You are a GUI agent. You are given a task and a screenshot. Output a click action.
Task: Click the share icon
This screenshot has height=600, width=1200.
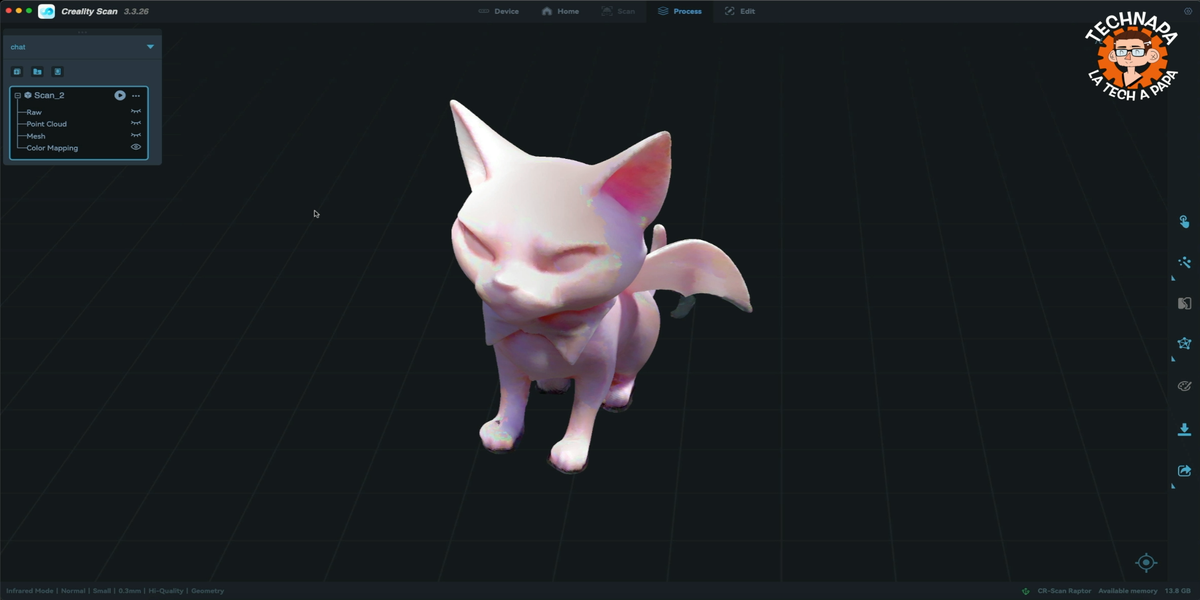1184,470
